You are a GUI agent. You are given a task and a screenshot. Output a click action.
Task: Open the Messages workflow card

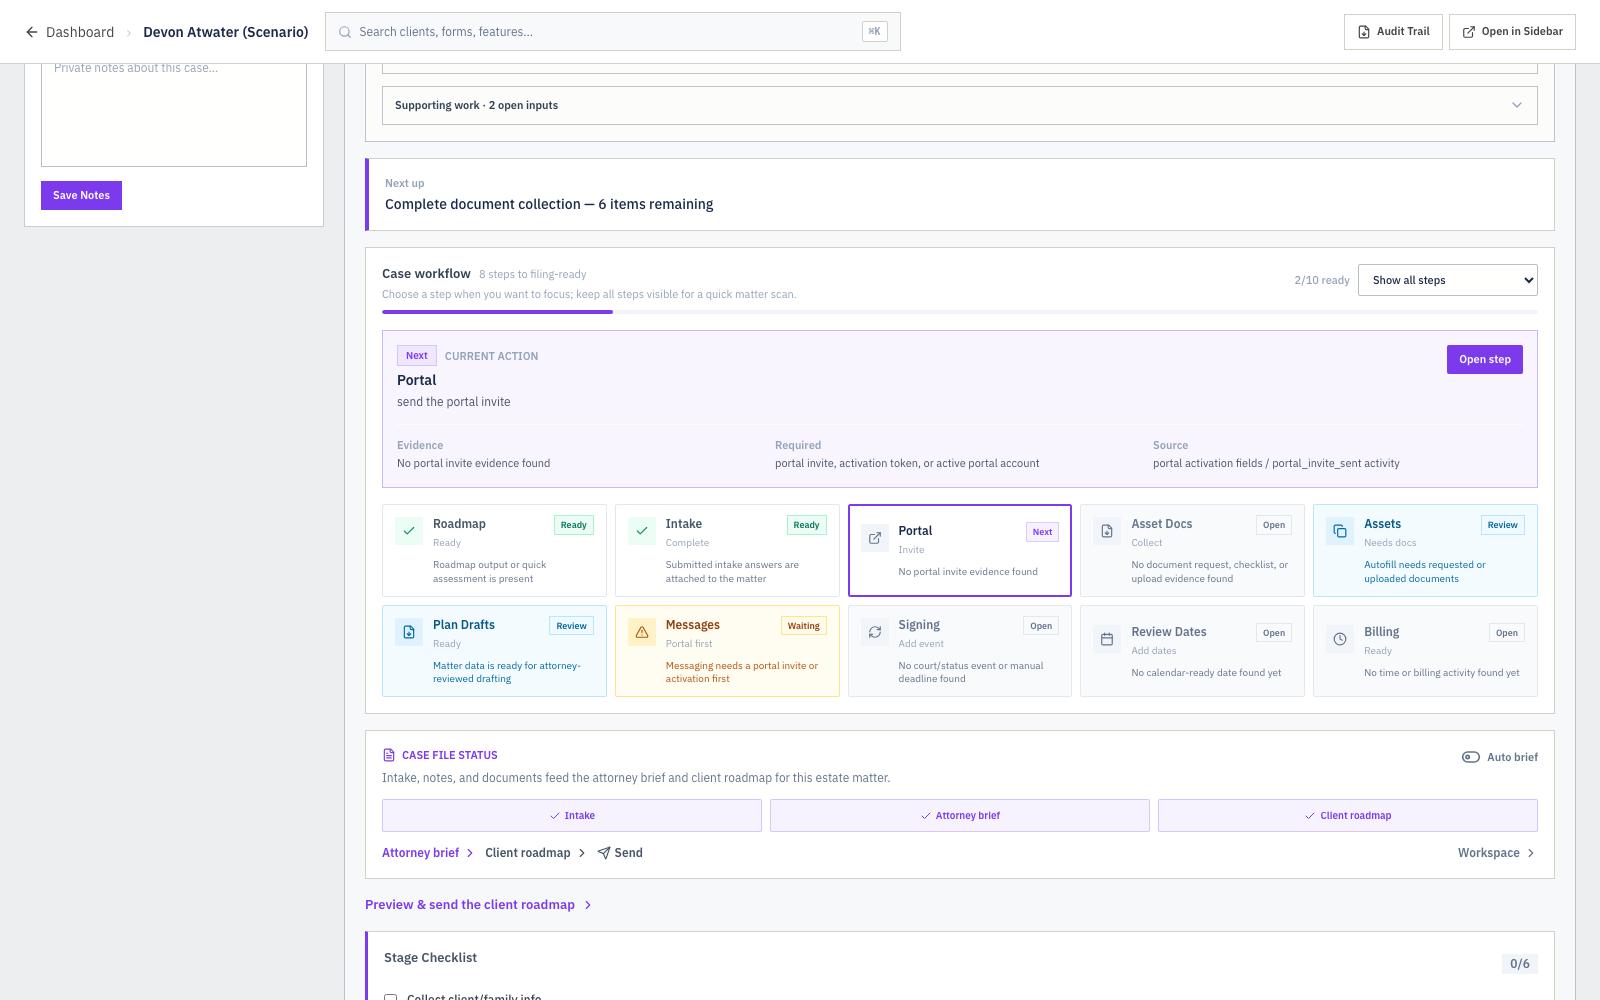pyautogui.click(x=727, y=651)
